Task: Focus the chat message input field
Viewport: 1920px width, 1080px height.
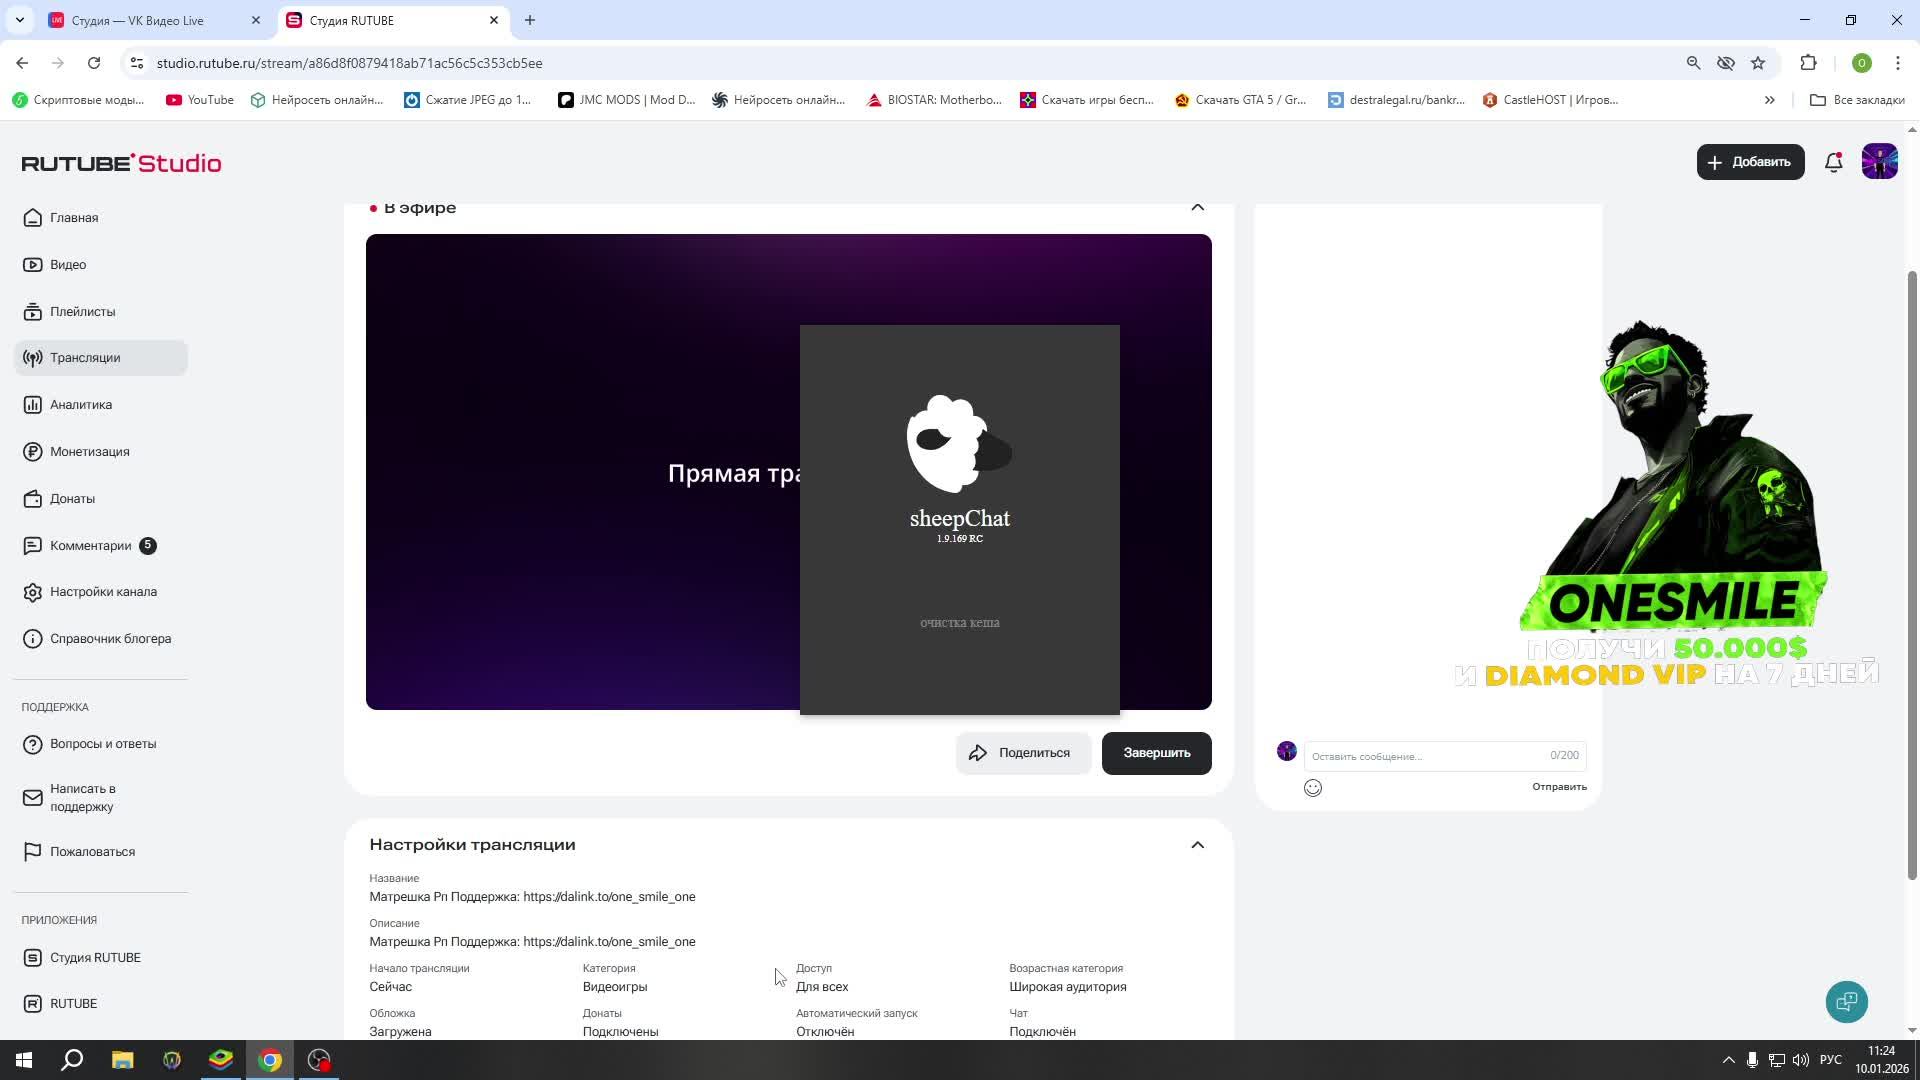Action: 1425,756
